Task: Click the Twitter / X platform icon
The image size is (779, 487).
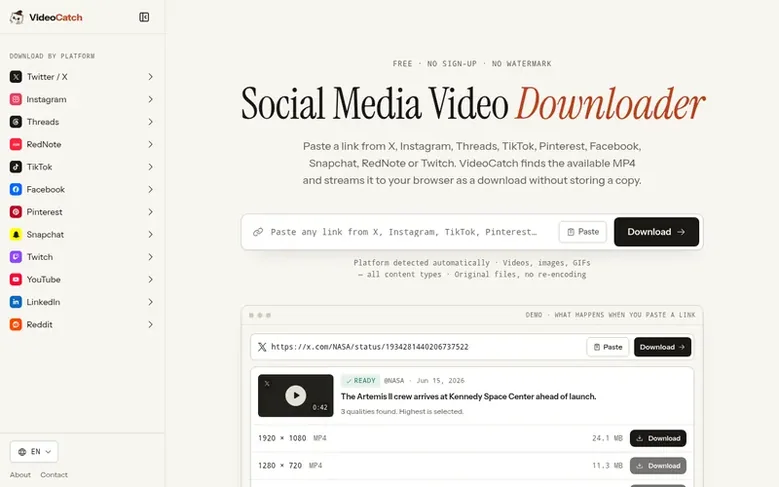Action: [16, 77]
